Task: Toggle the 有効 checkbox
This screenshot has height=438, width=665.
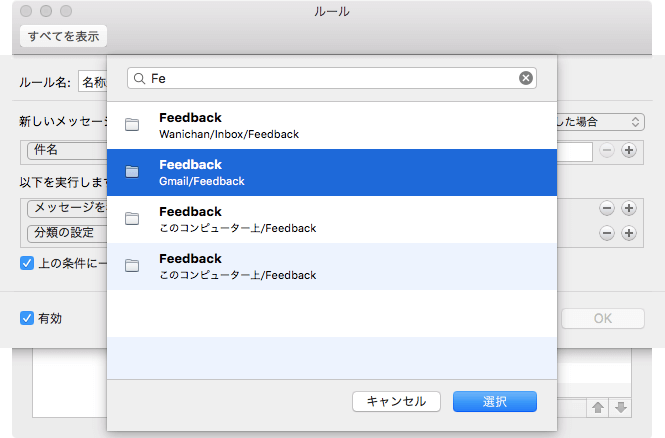Action: (x=27, y=318)
